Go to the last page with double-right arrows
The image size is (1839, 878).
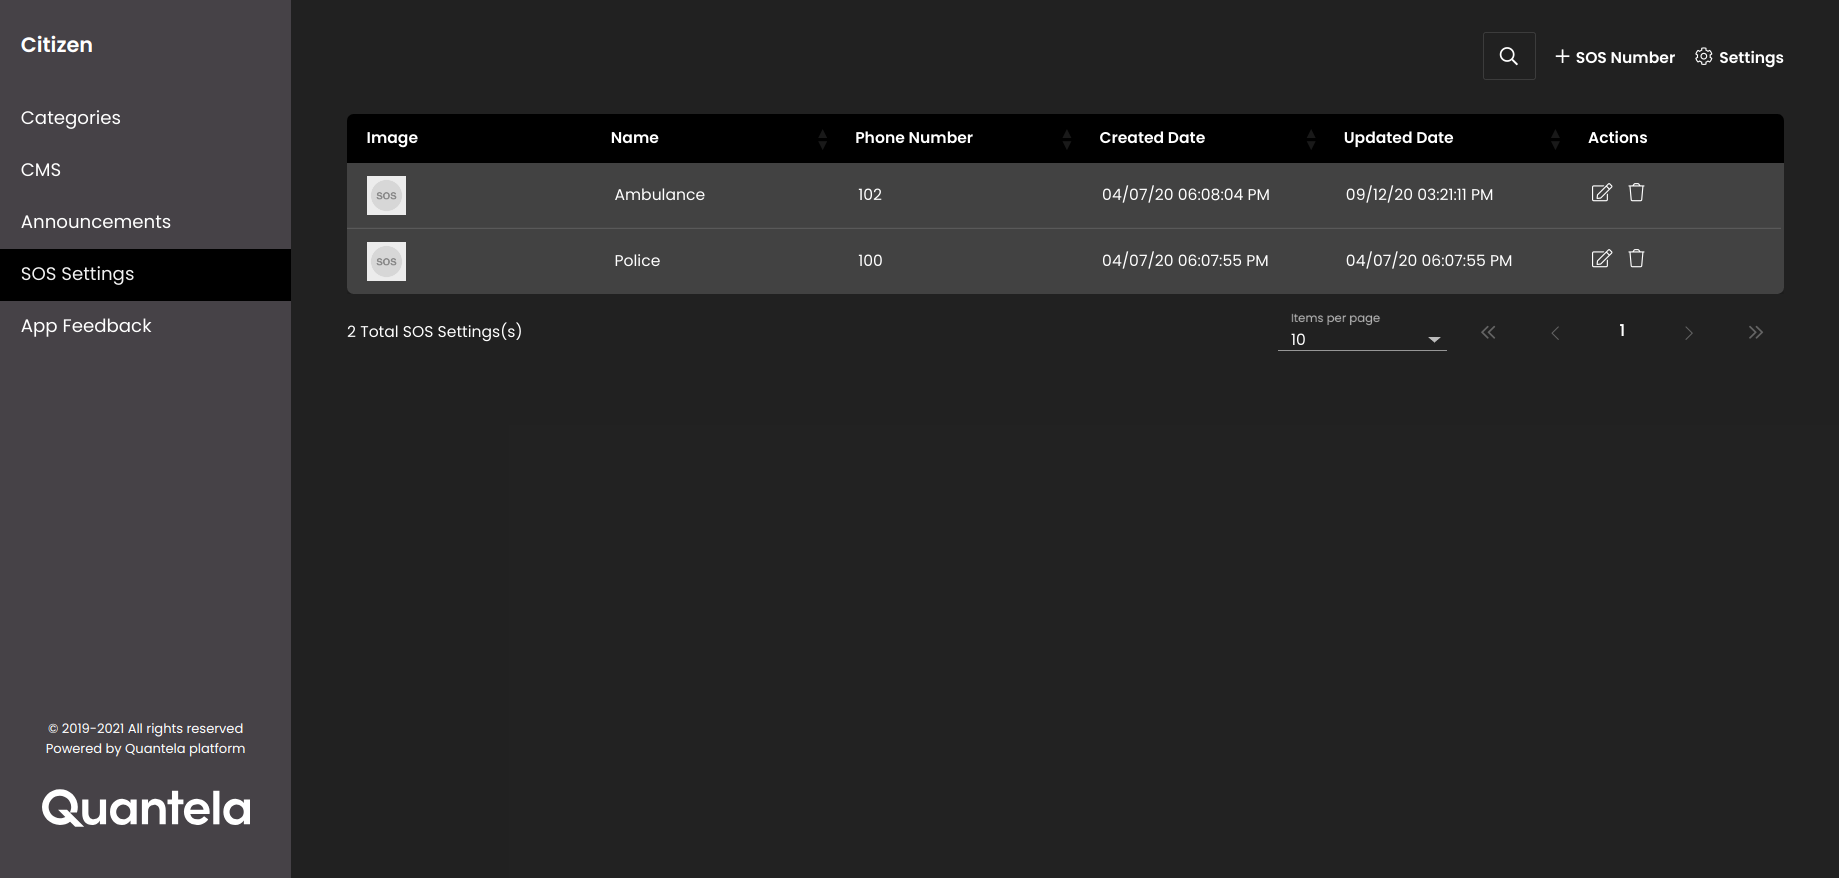pos(1756,332)
